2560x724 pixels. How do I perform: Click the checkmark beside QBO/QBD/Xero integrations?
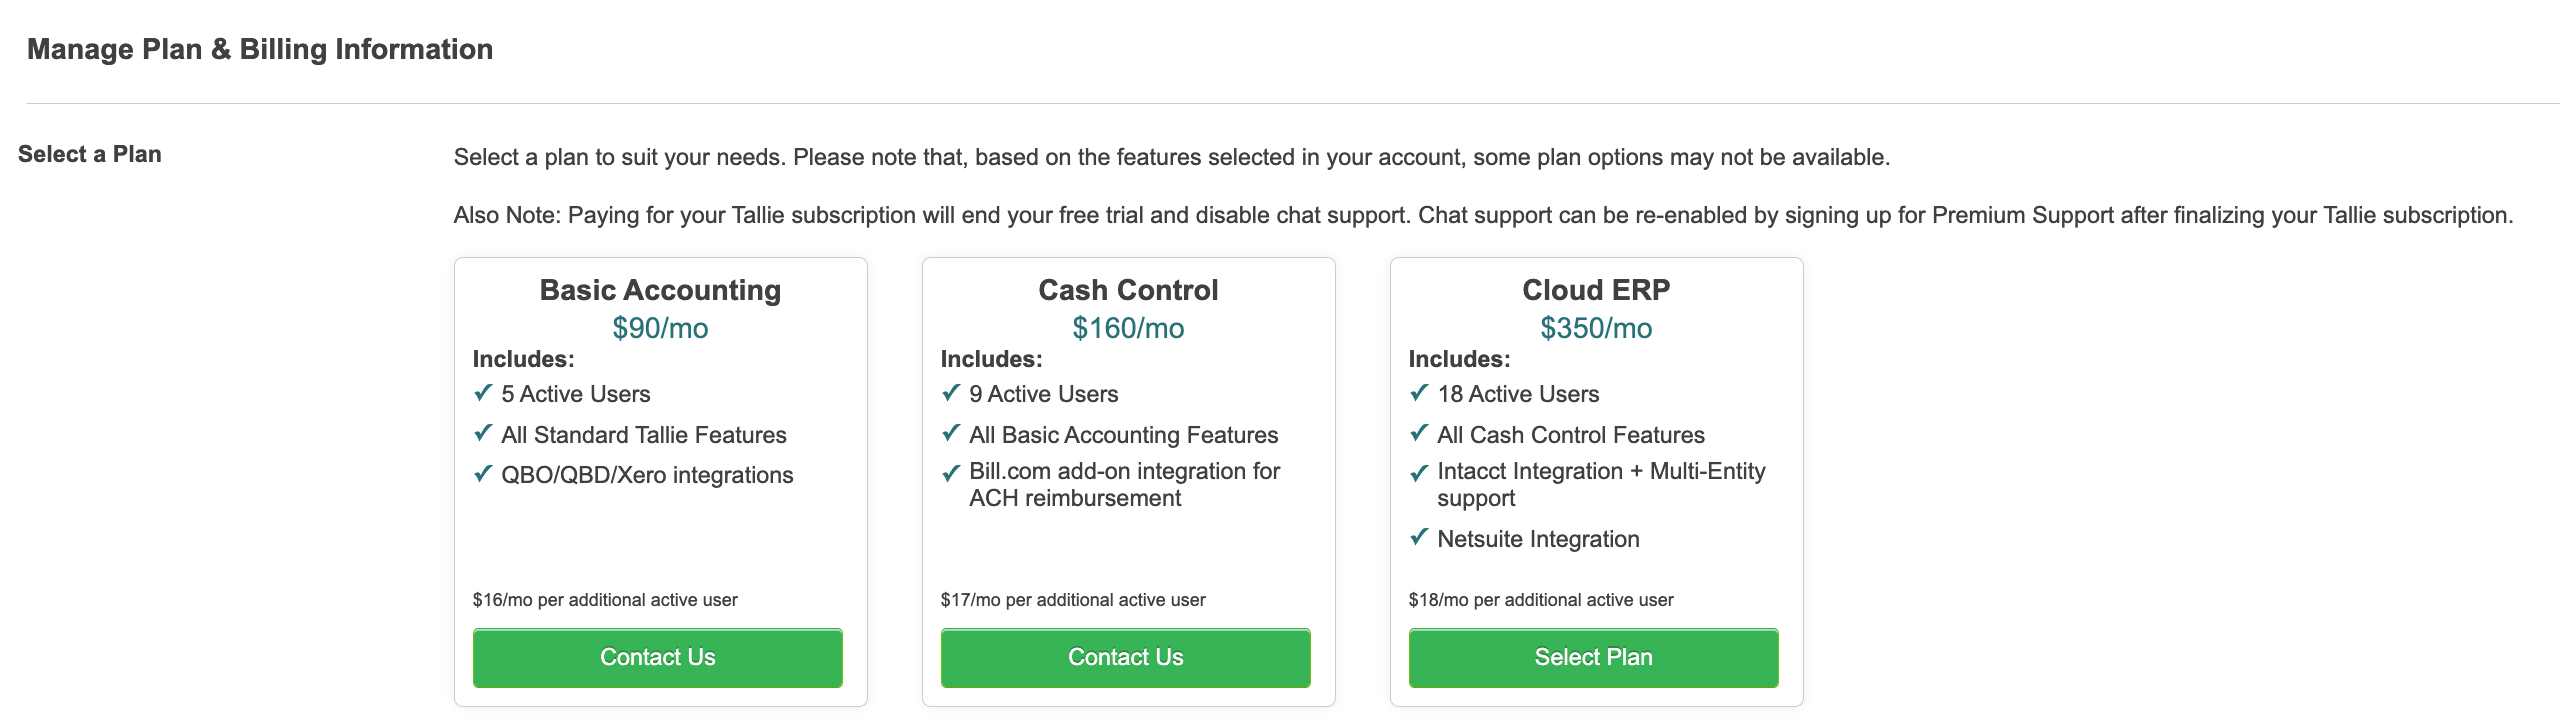click(483, 473)
